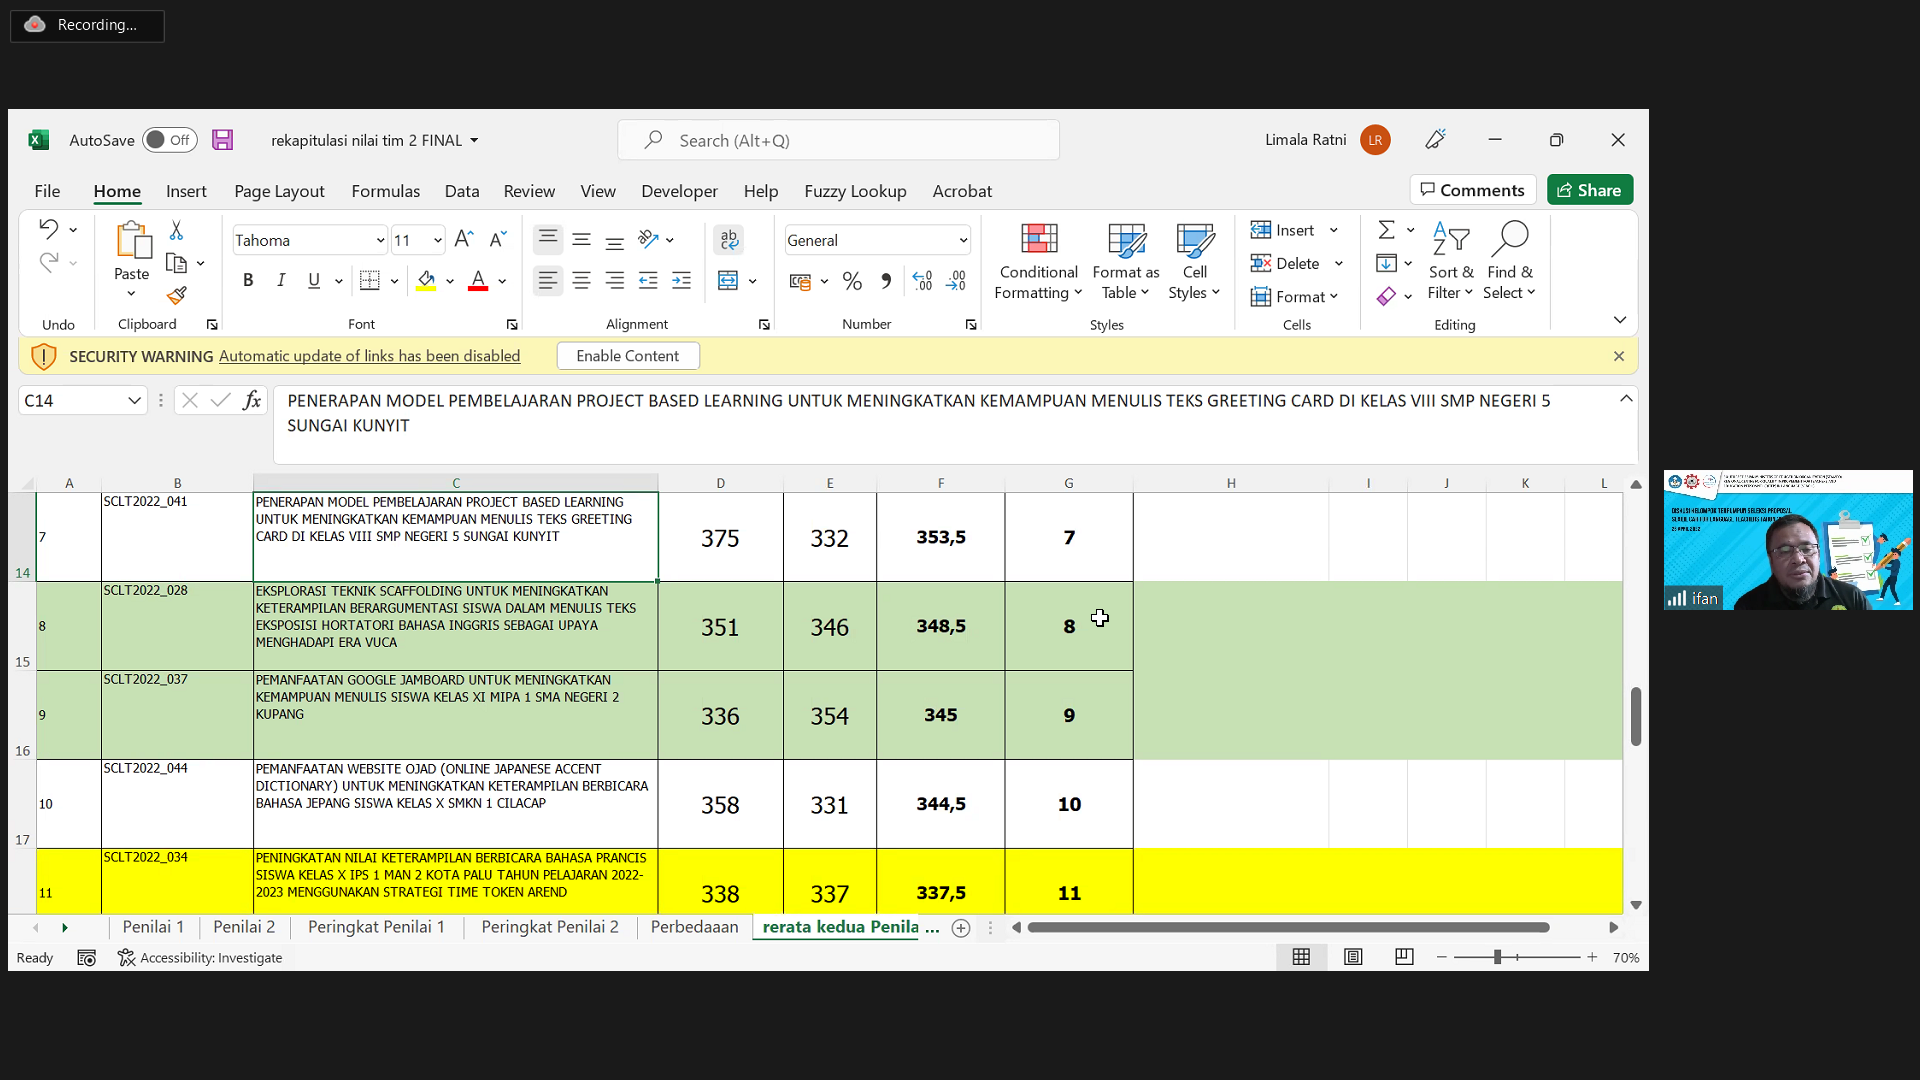Expand the formula bar chevron

[x=1626, y=399]
